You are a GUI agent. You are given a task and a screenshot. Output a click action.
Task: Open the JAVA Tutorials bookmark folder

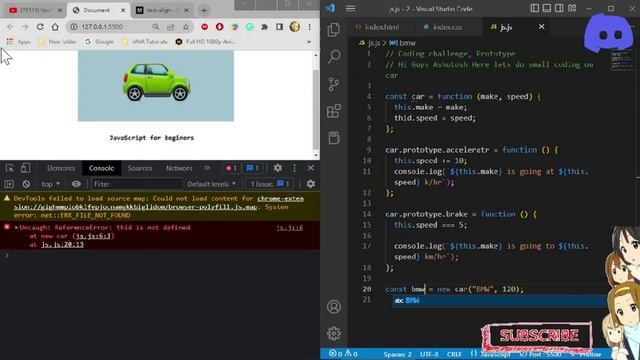[144, 42]
